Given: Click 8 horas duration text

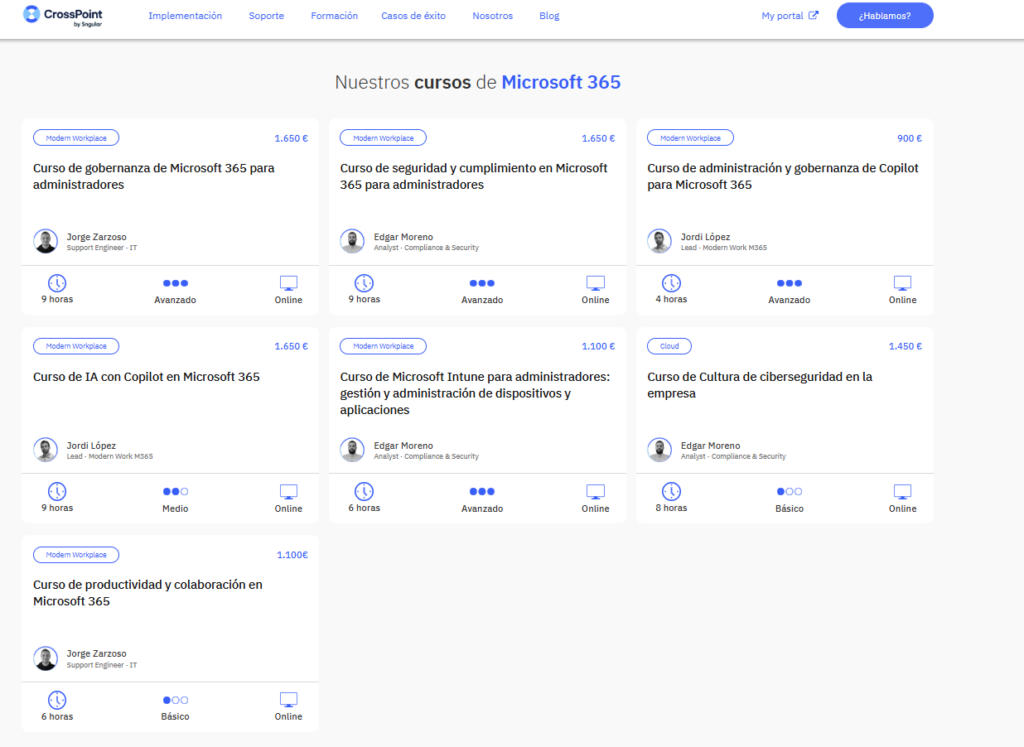Looking at the screenshot, I should pyautogui.click(x=671, y=508).
